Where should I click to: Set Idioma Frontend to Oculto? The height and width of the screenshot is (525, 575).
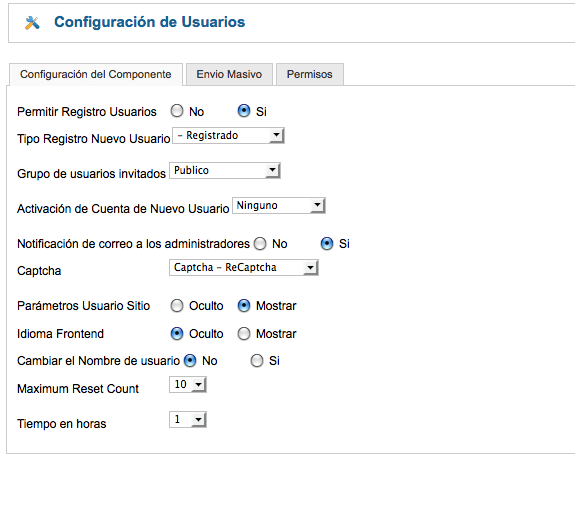[x=177, y=334]
